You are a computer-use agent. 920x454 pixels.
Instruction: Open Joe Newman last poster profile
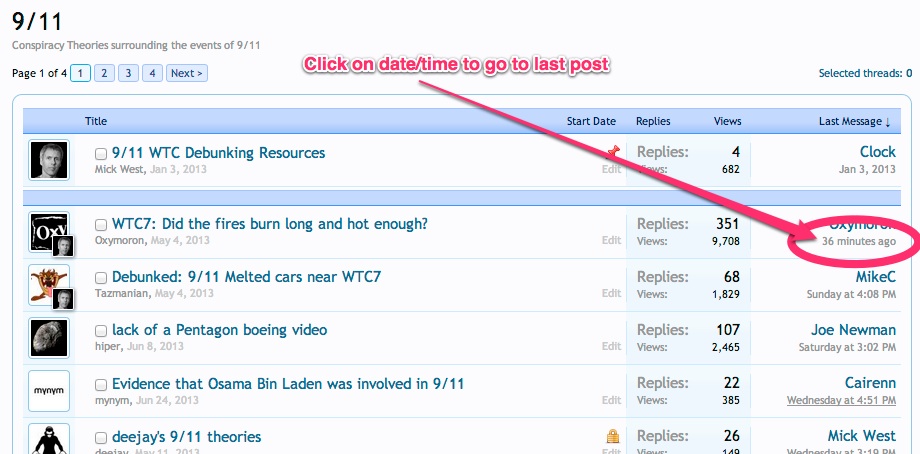tap(853, 330)
